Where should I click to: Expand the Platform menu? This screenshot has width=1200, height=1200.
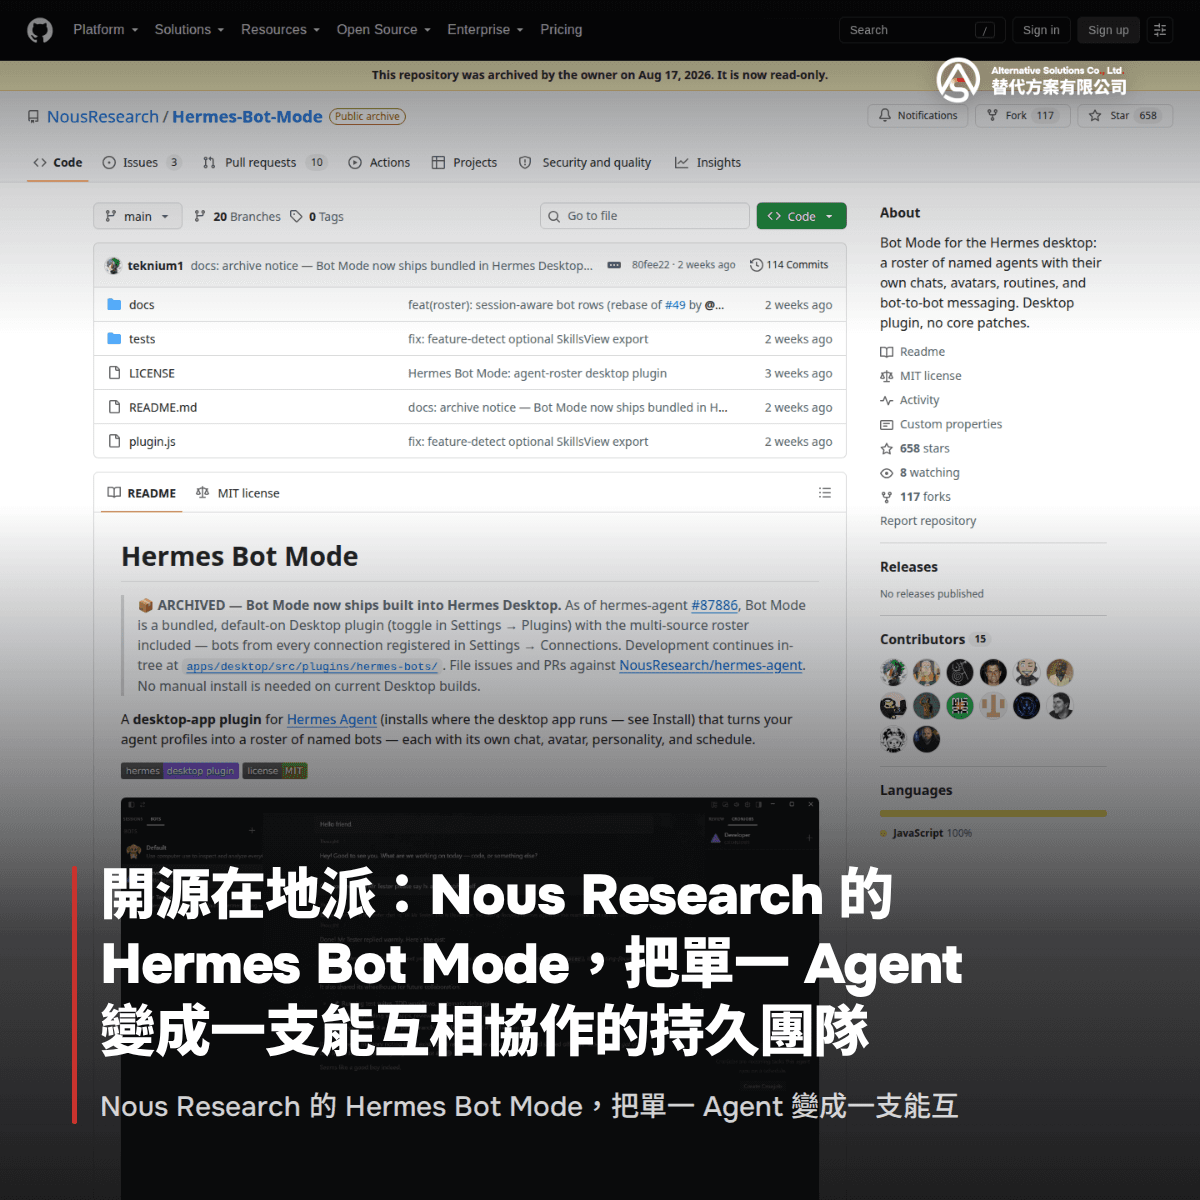click(105, 30)
